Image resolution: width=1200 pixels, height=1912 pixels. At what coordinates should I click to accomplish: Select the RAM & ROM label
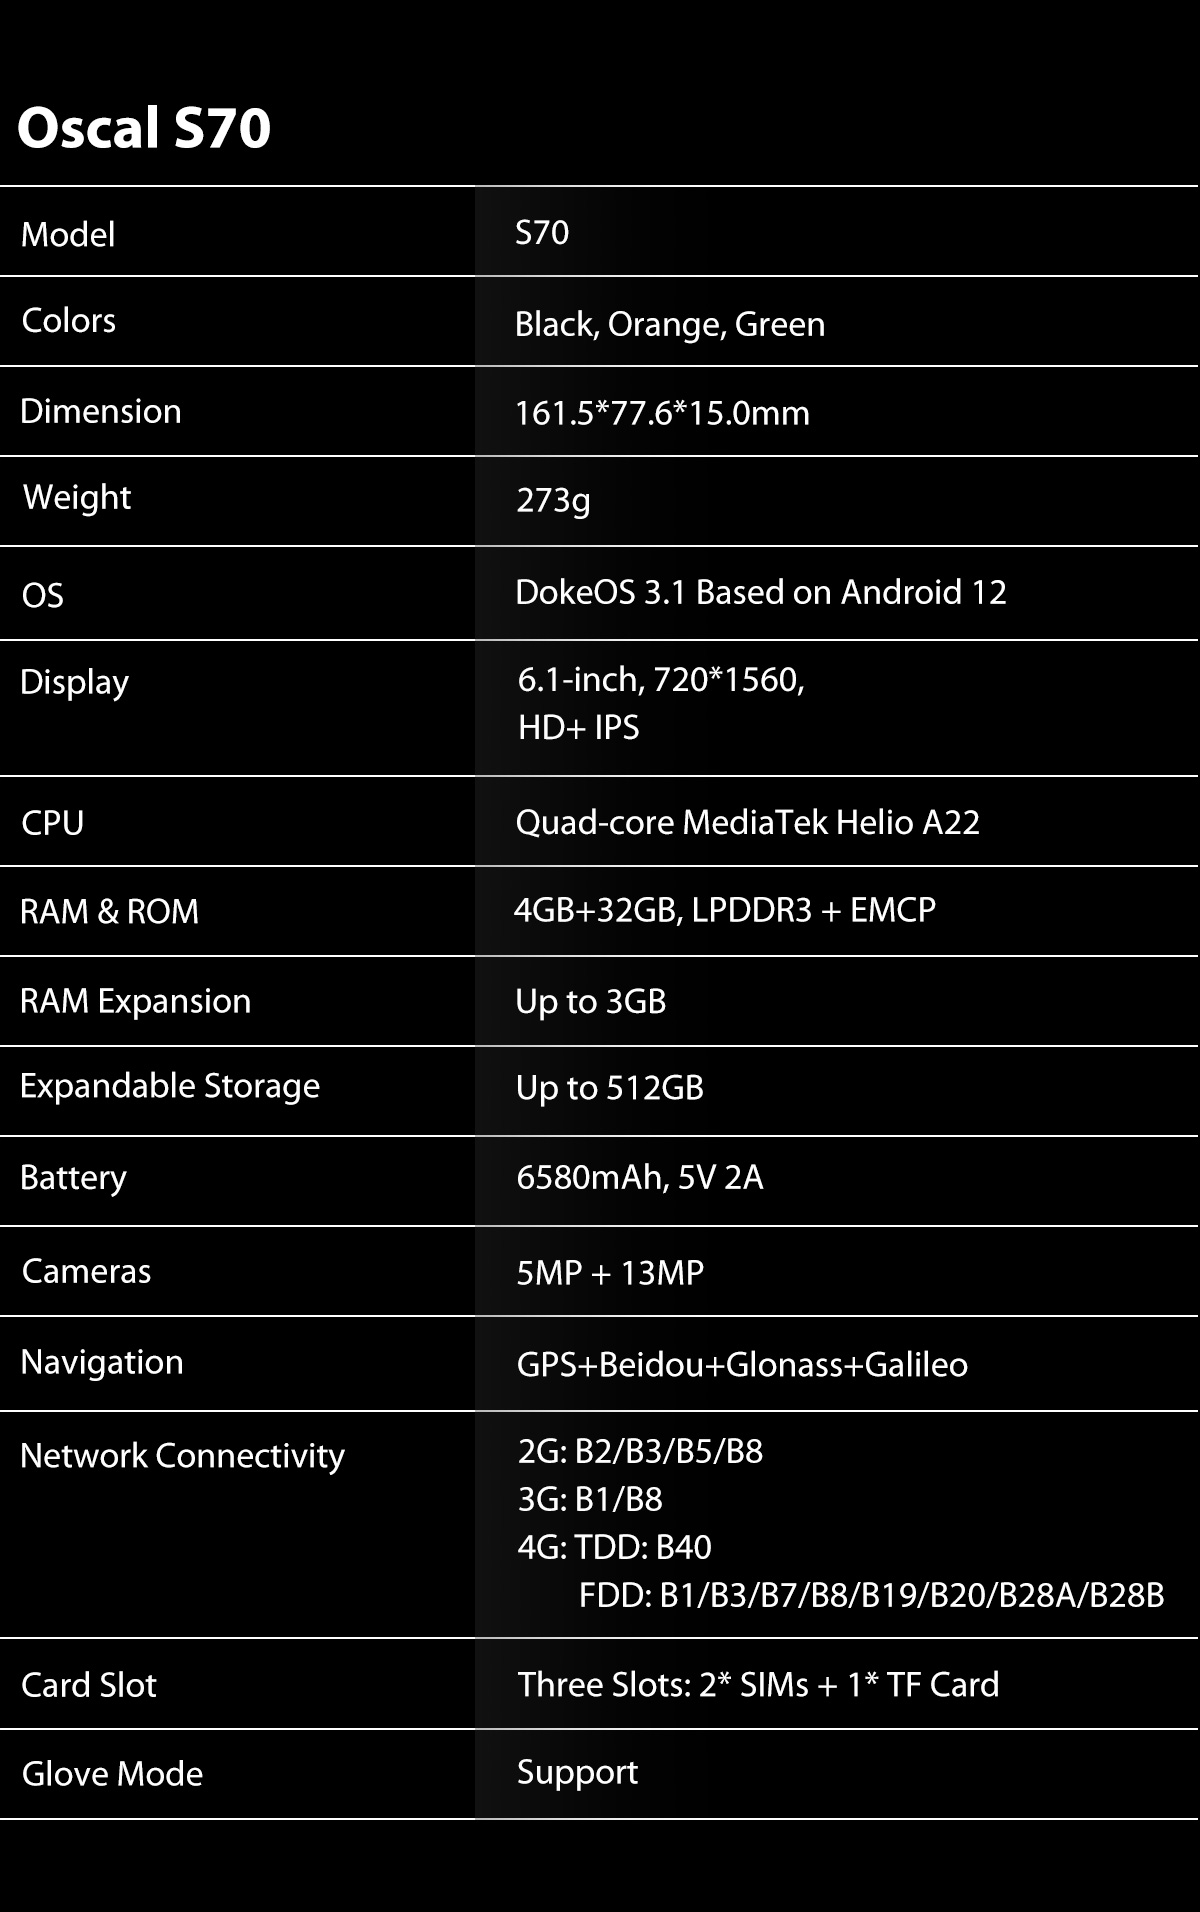click(x=109, y=911)
